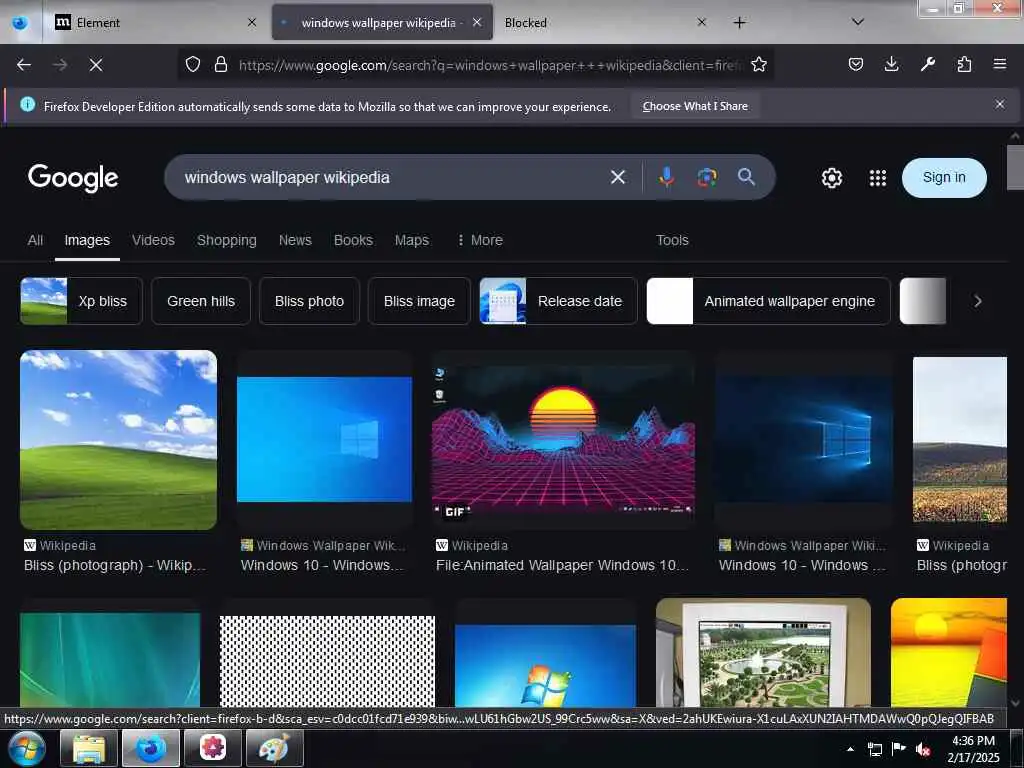Bookmark this page with the star icon
Image resolution: width=1024 pixels, height=768 pixels.
point(759,64)
